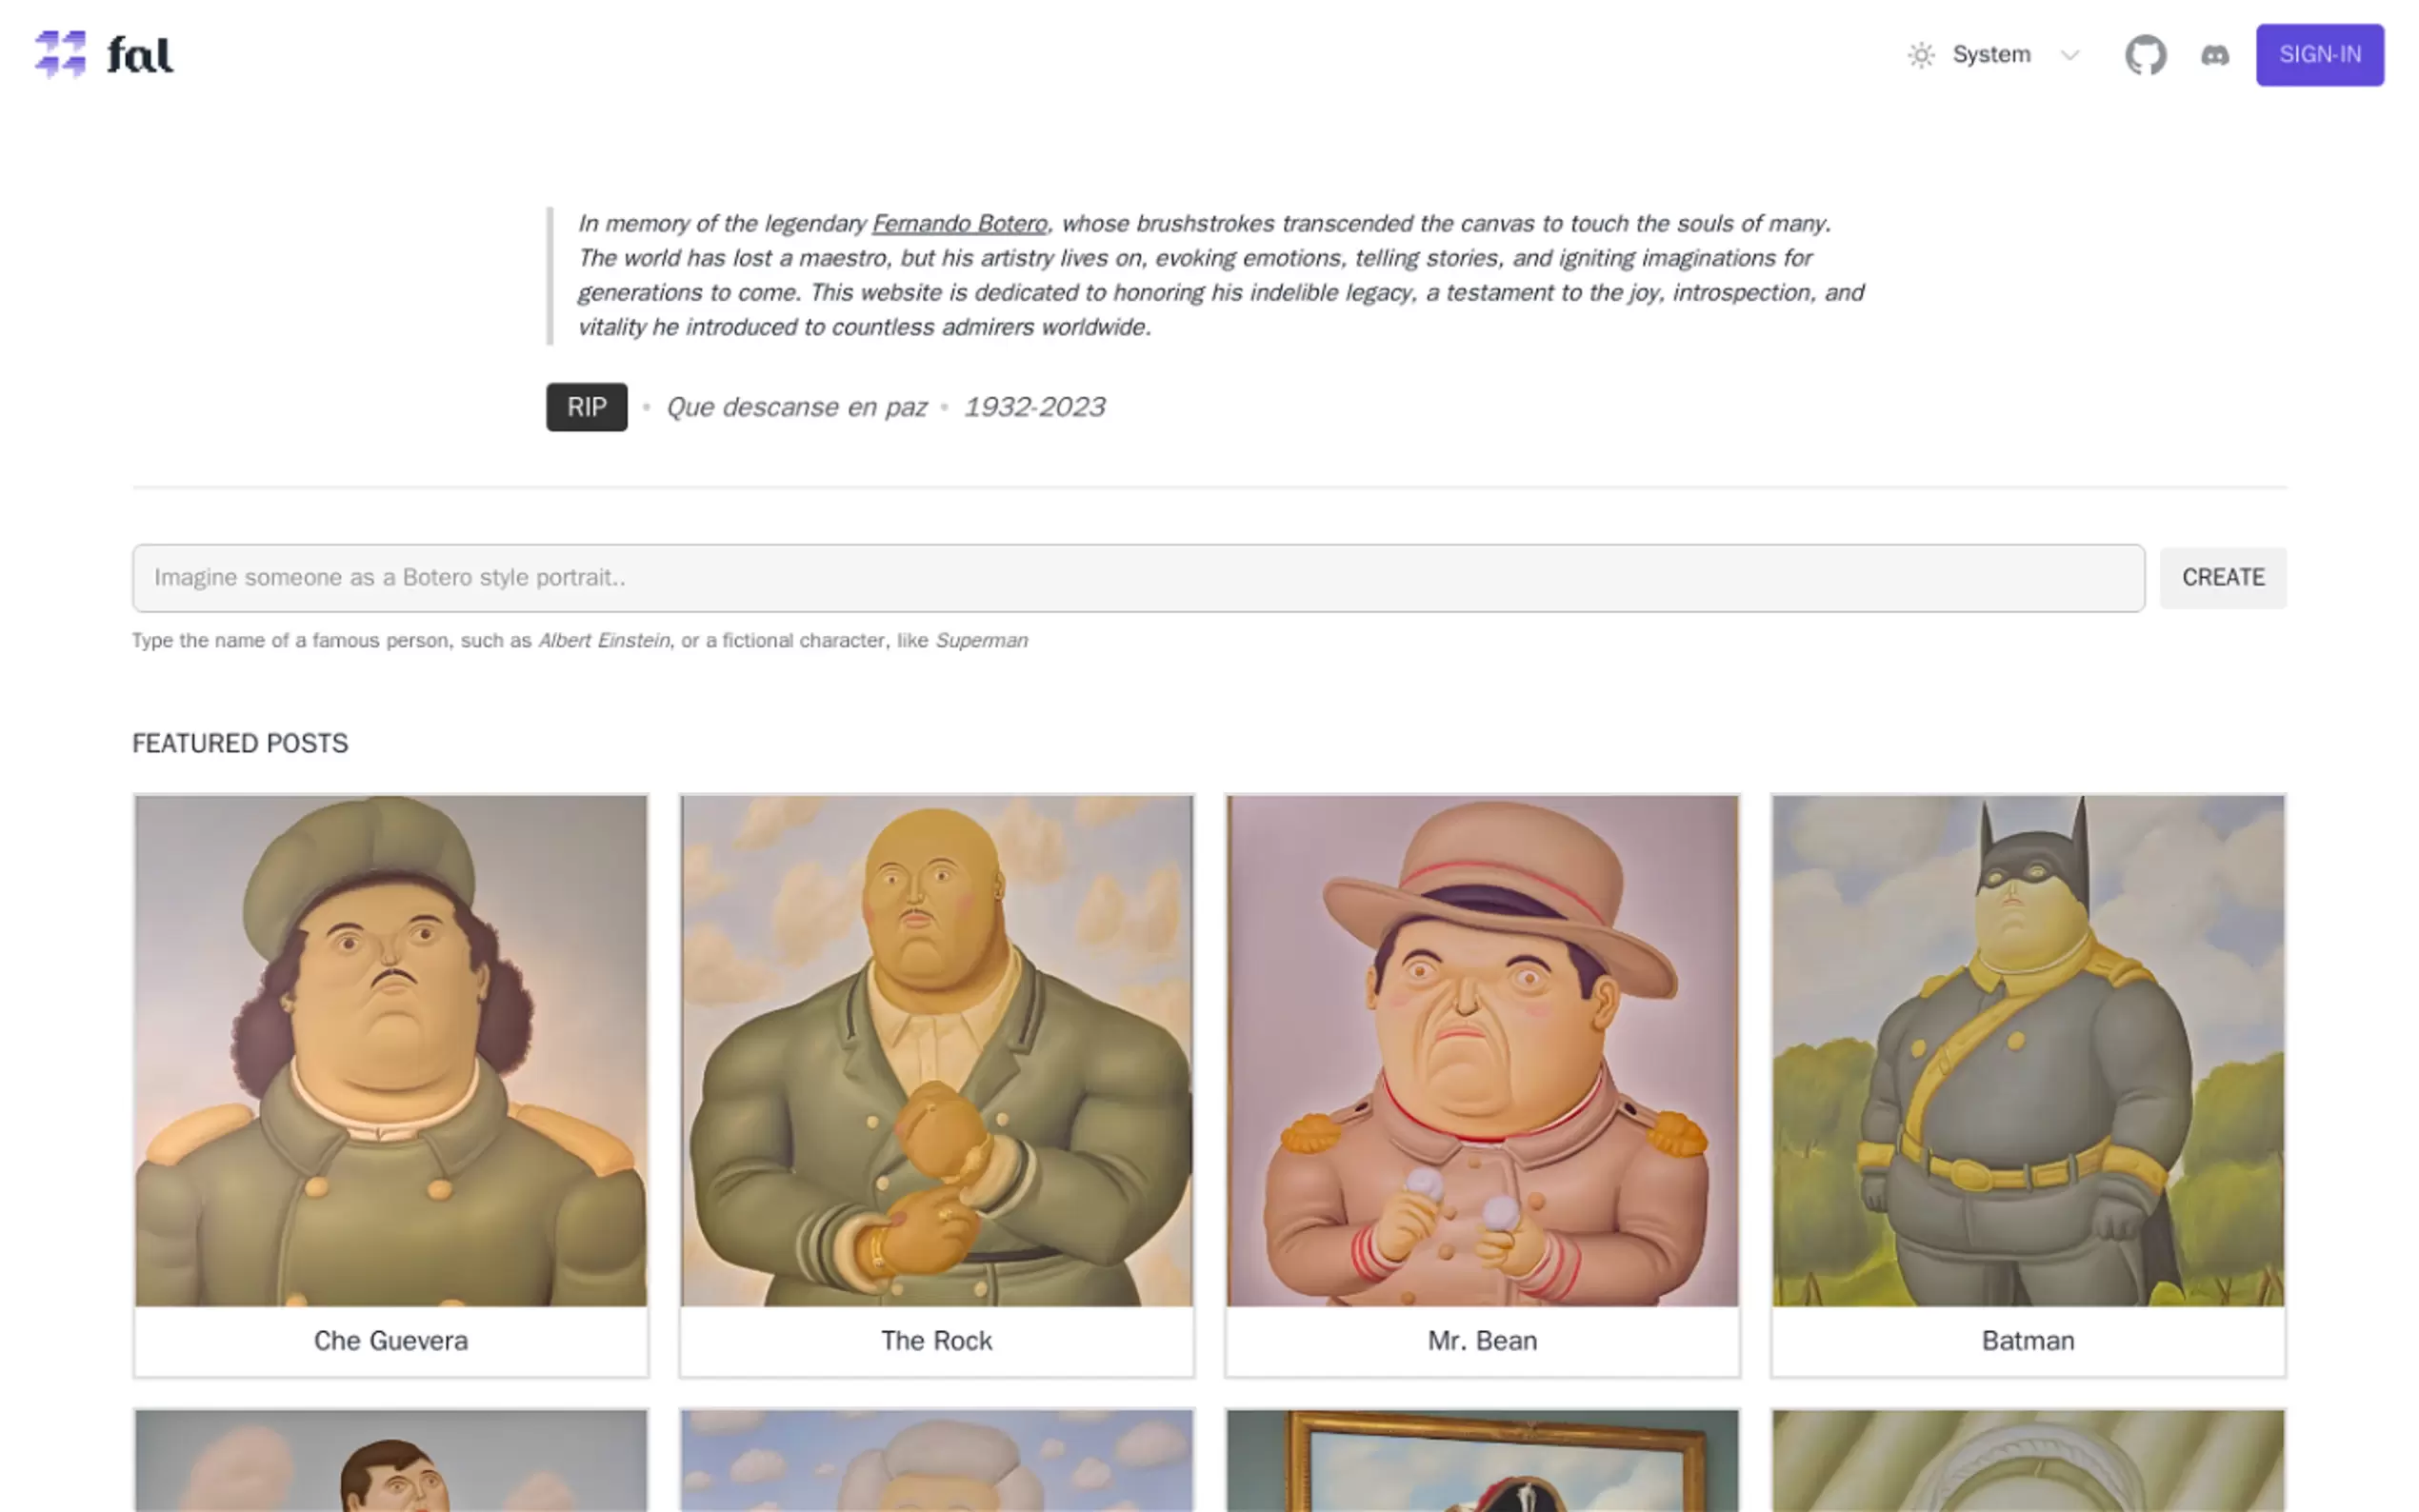Open the Discord community icon
The height and width of the screenshot is (1512, 2419).
pos(2214,55)
